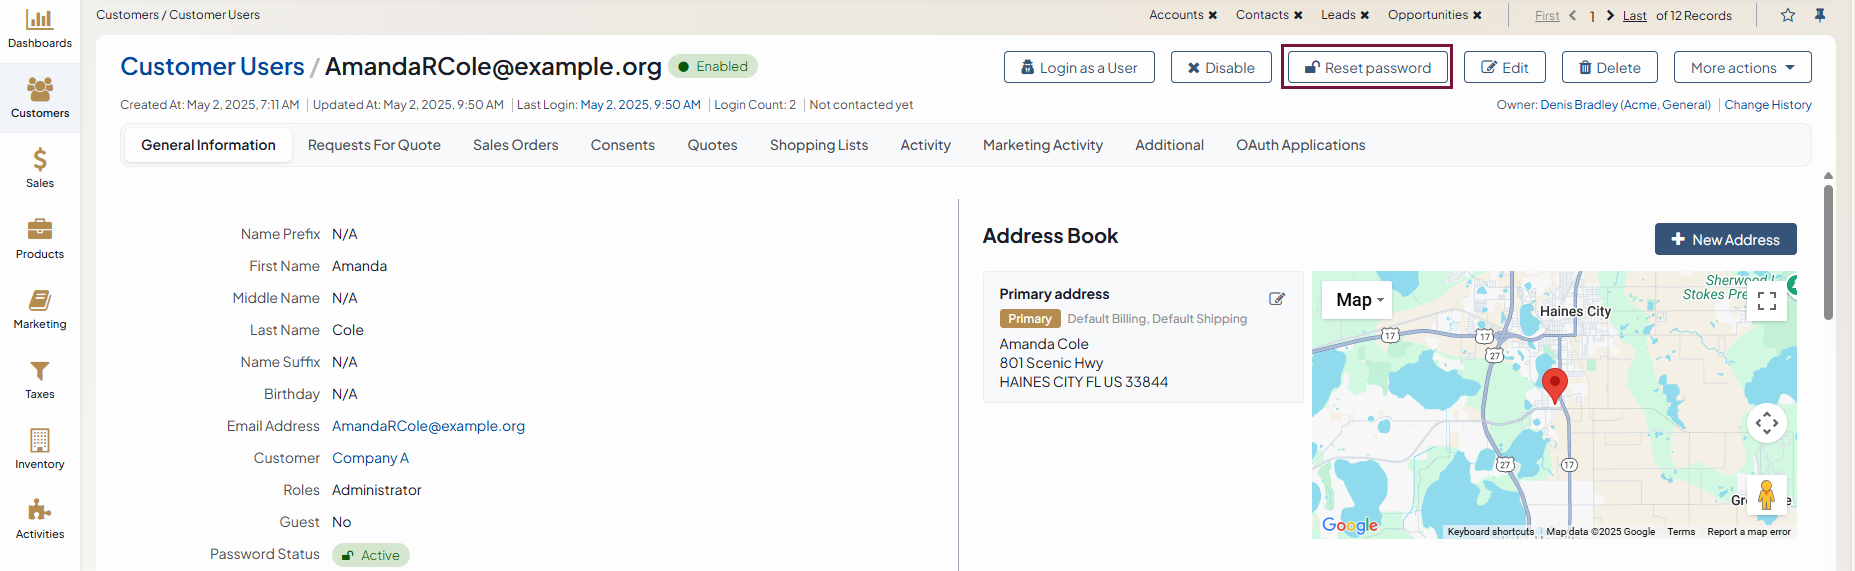This screenshot has width=1855, height=571.
Task: Switch to the Shopping Lists tab
Action: click(x=818, y=145)
